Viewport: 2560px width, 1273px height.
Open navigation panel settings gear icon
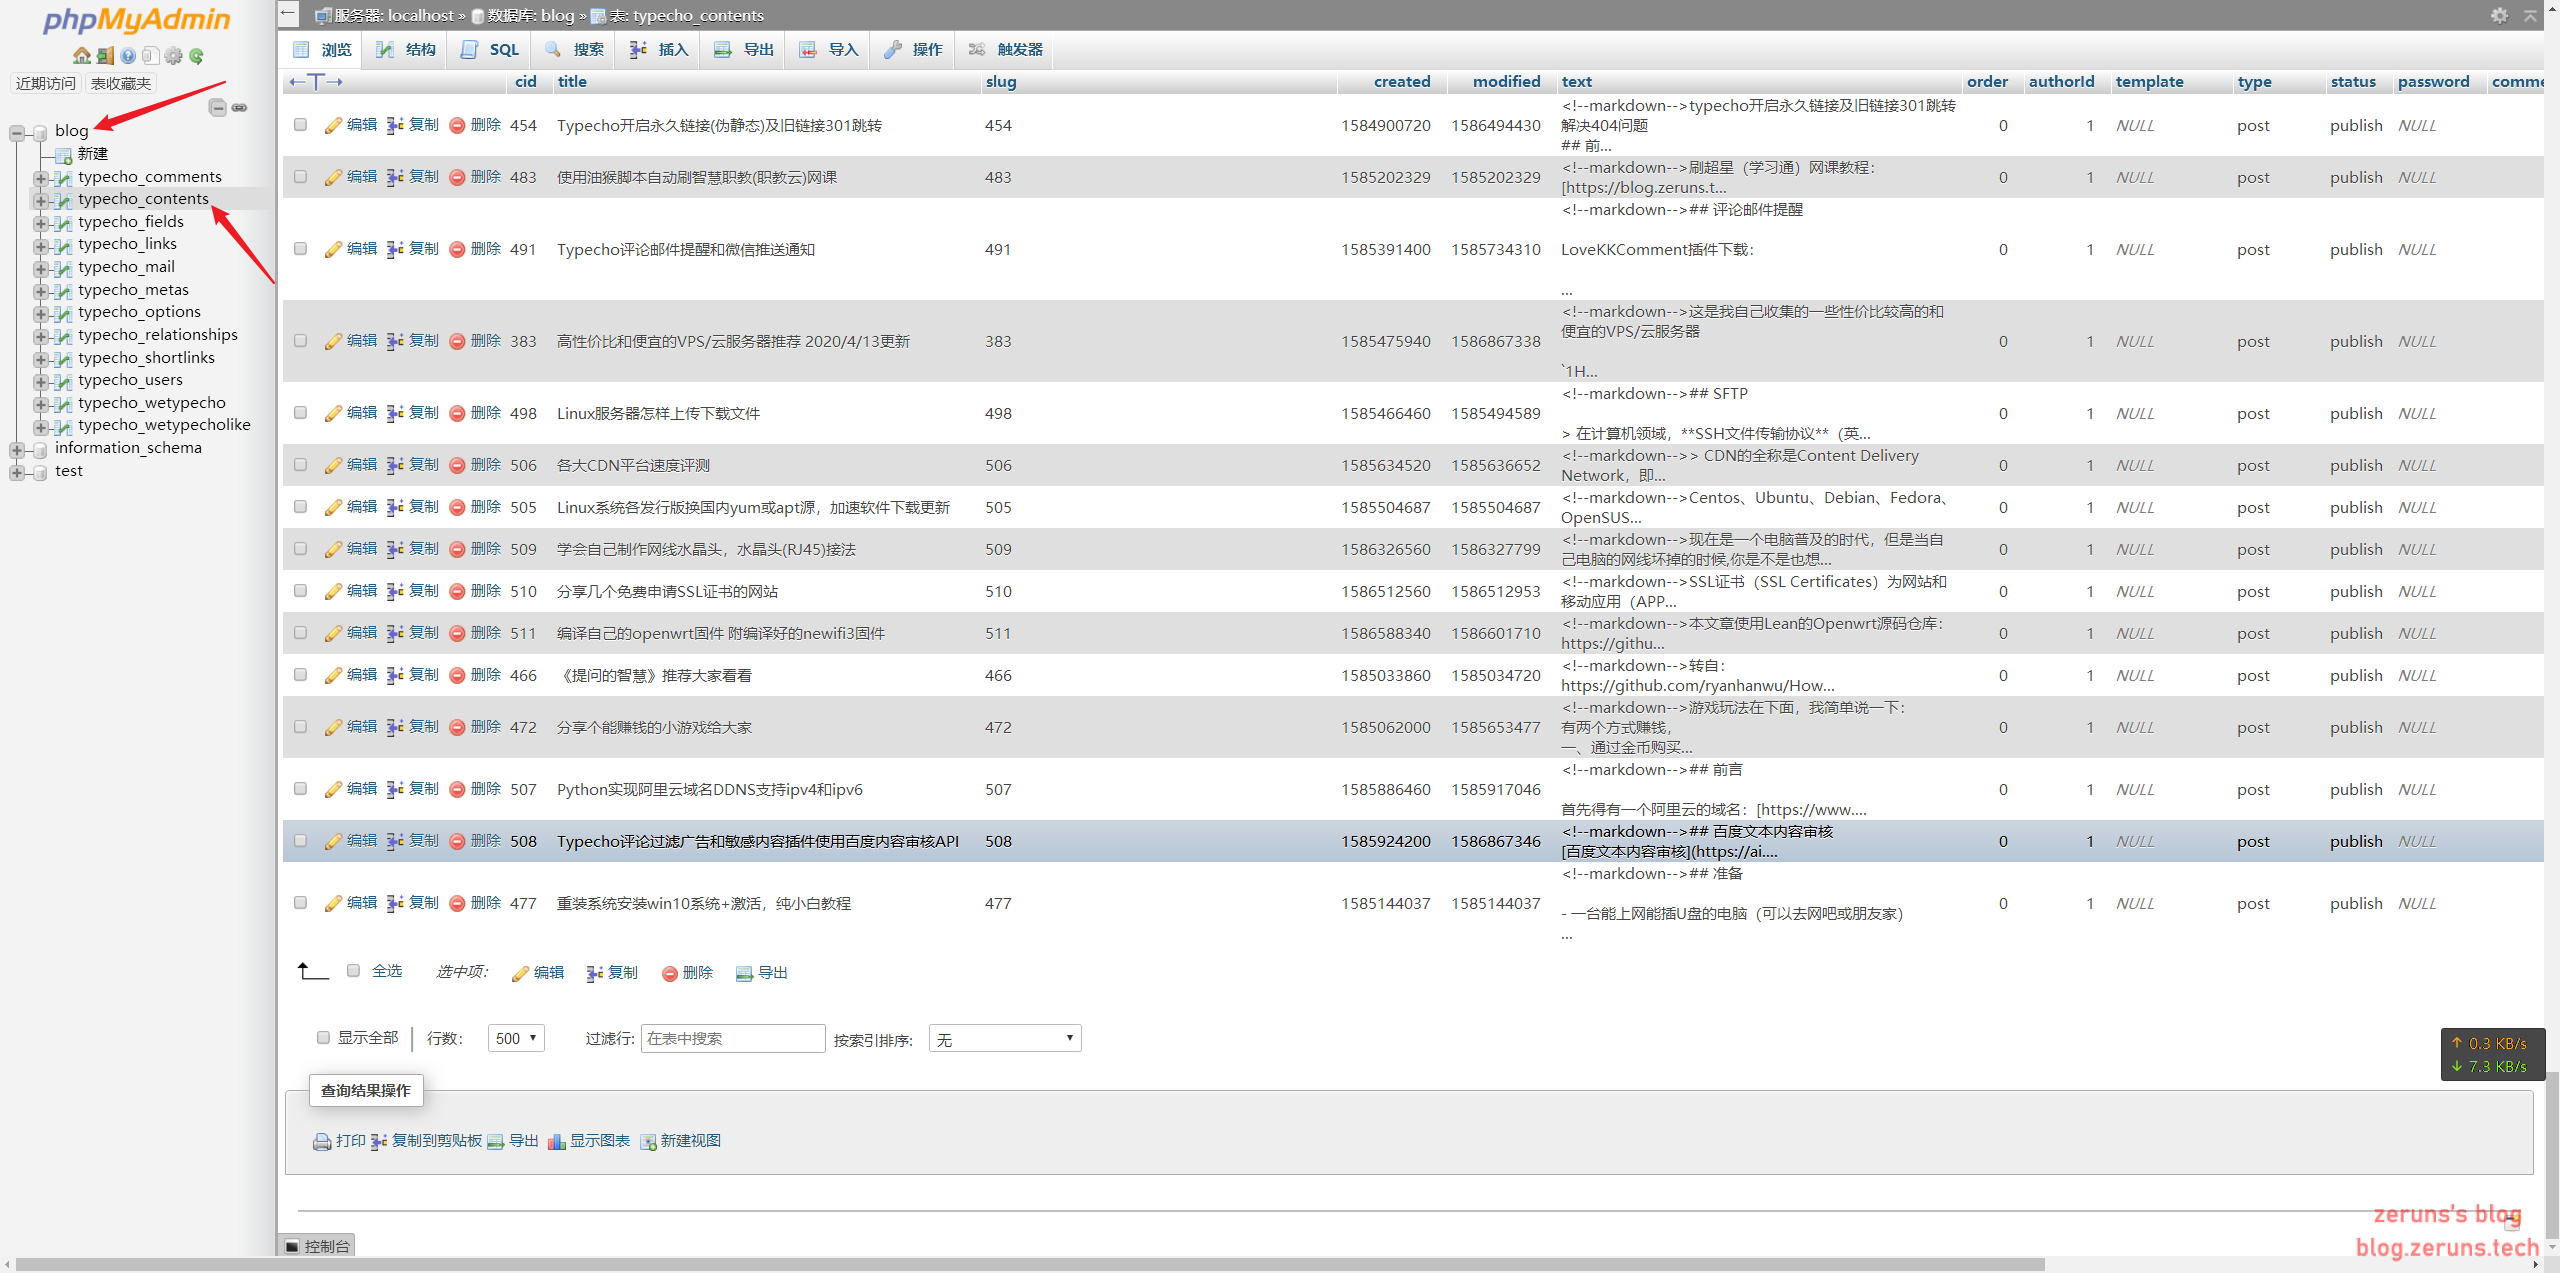click(x=173, y=56)
